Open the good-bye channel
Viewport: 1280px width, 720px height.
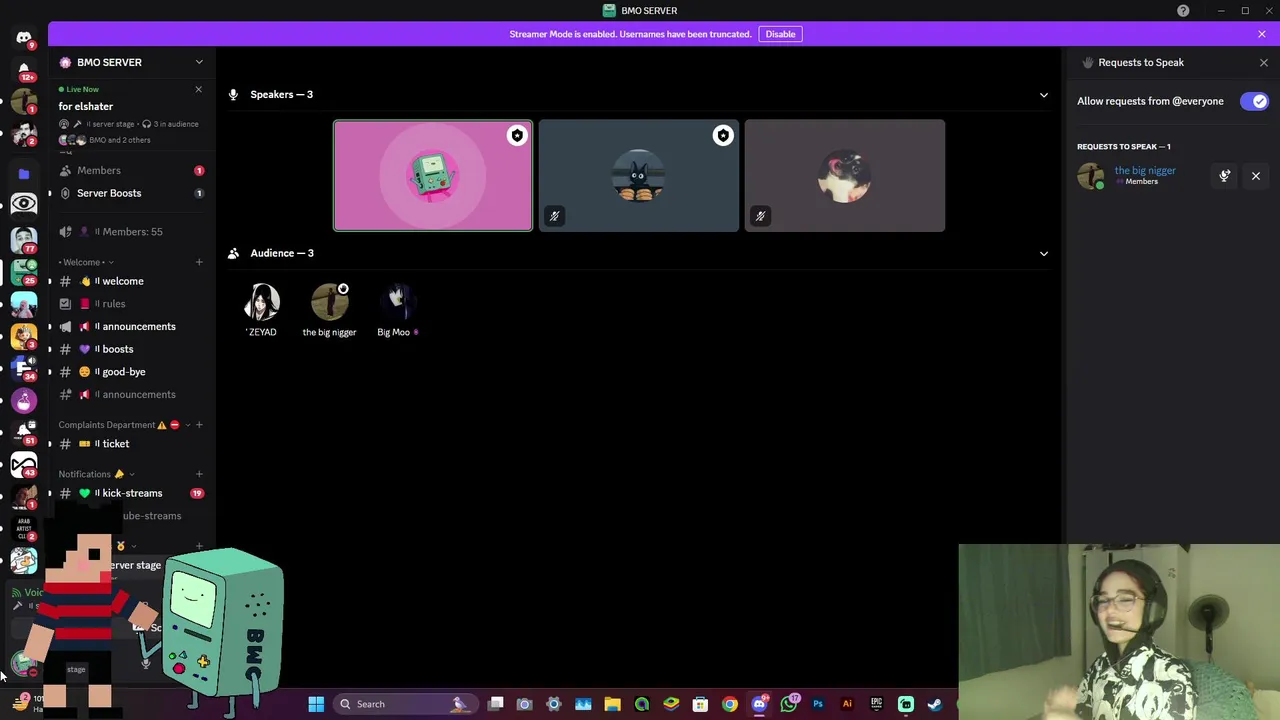tap(131, 372)
